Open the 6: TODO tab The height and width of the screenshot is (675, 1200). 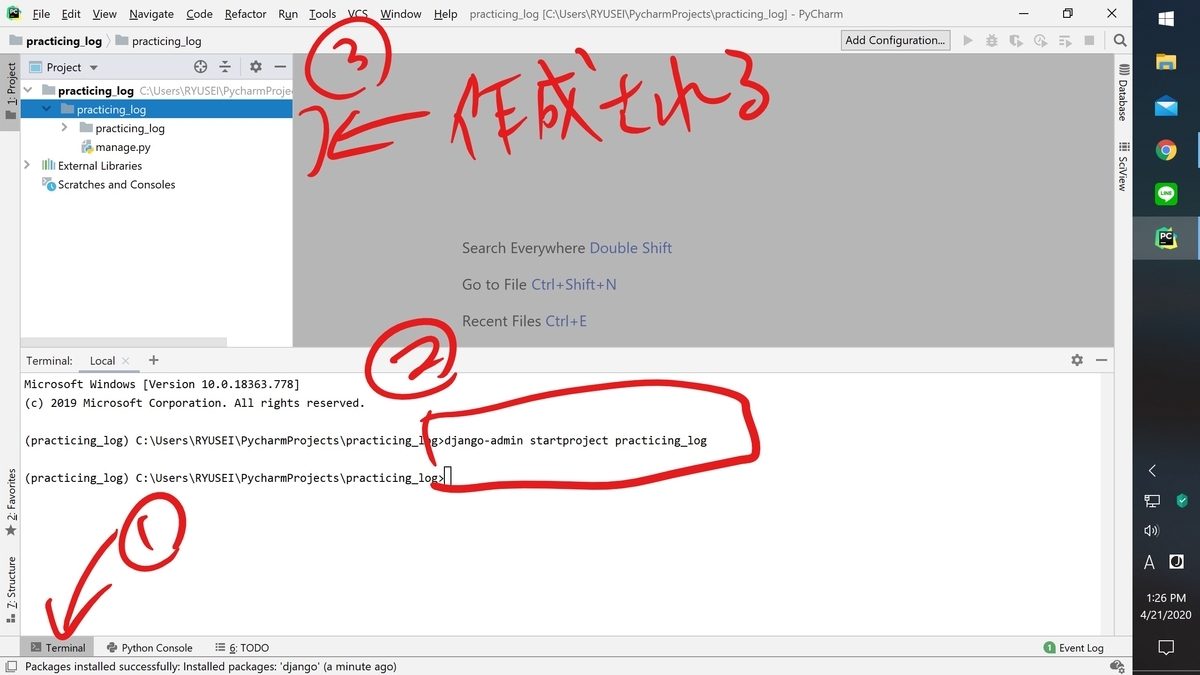241,647
